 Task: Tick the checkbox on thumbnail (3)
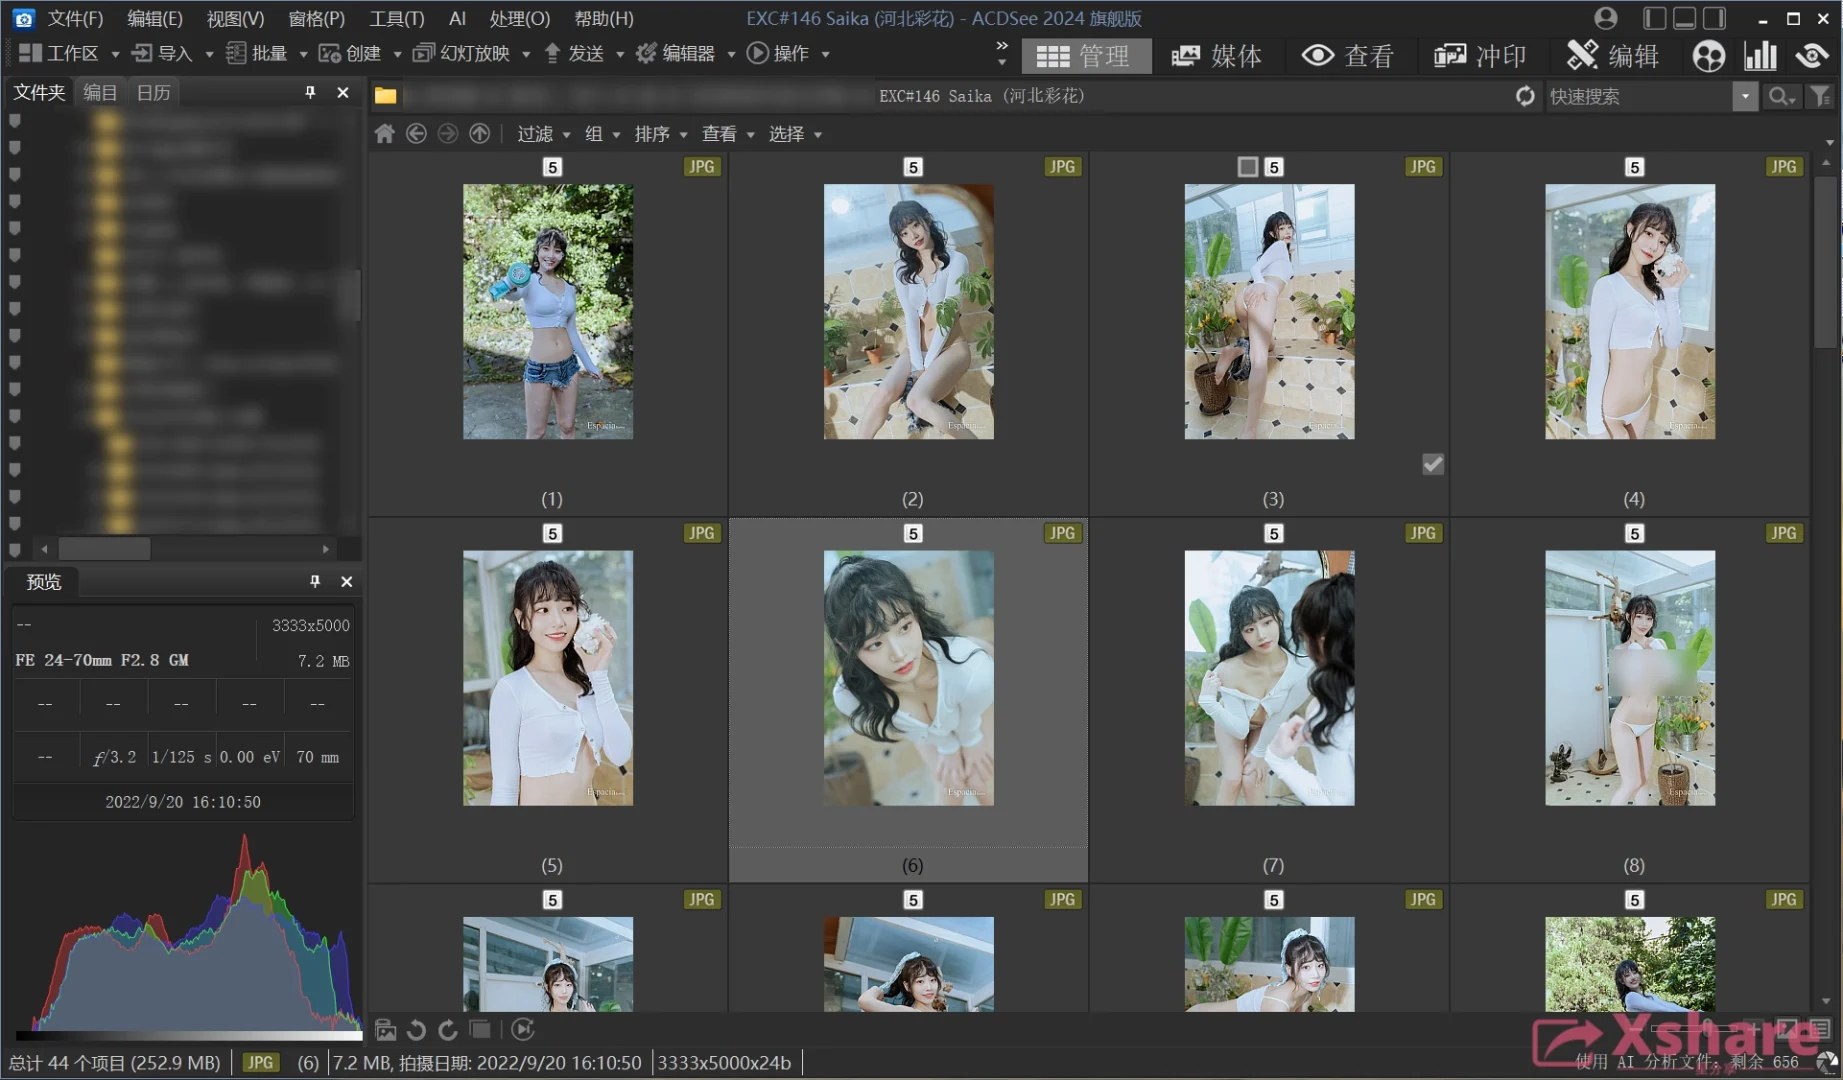(x=1247, y=167)
